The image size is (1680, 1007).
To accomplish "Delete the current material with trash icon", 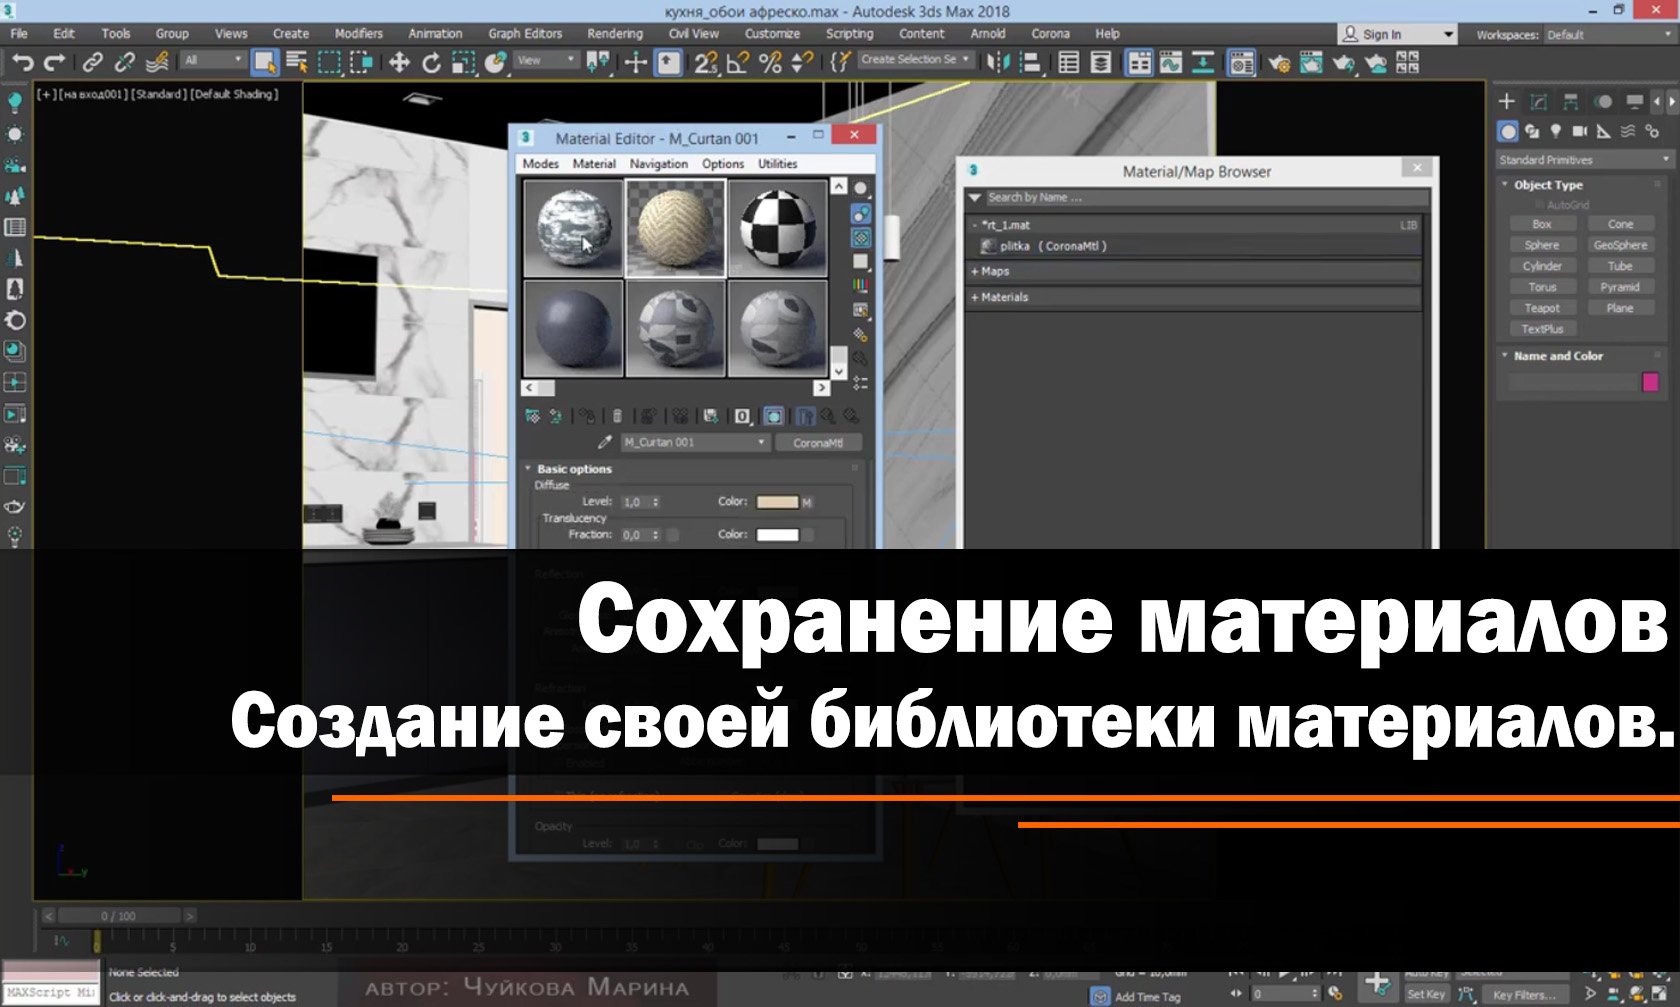I will [x=618, y=417].
